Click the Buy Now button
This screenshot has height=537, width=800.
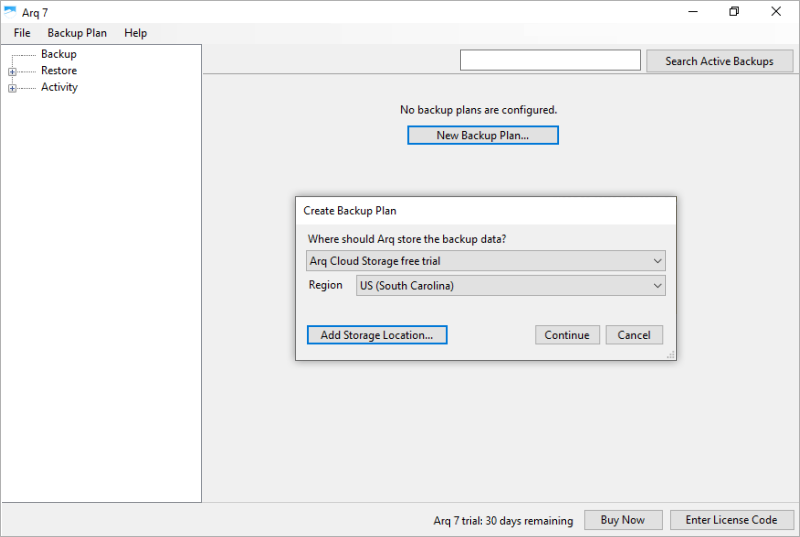pyautogui.click(x=623, y=520)
